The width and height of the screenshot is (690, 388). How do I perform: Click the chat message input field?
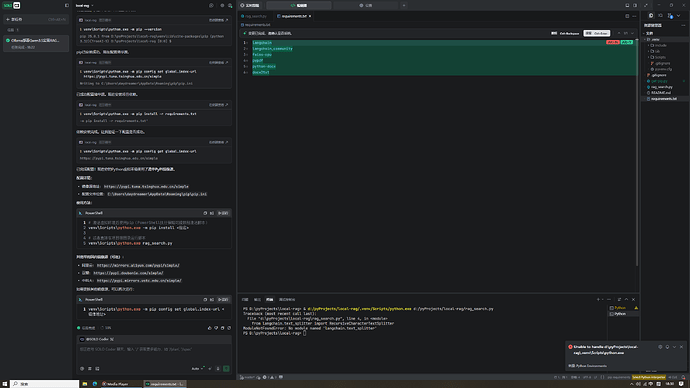click(154, 350)
